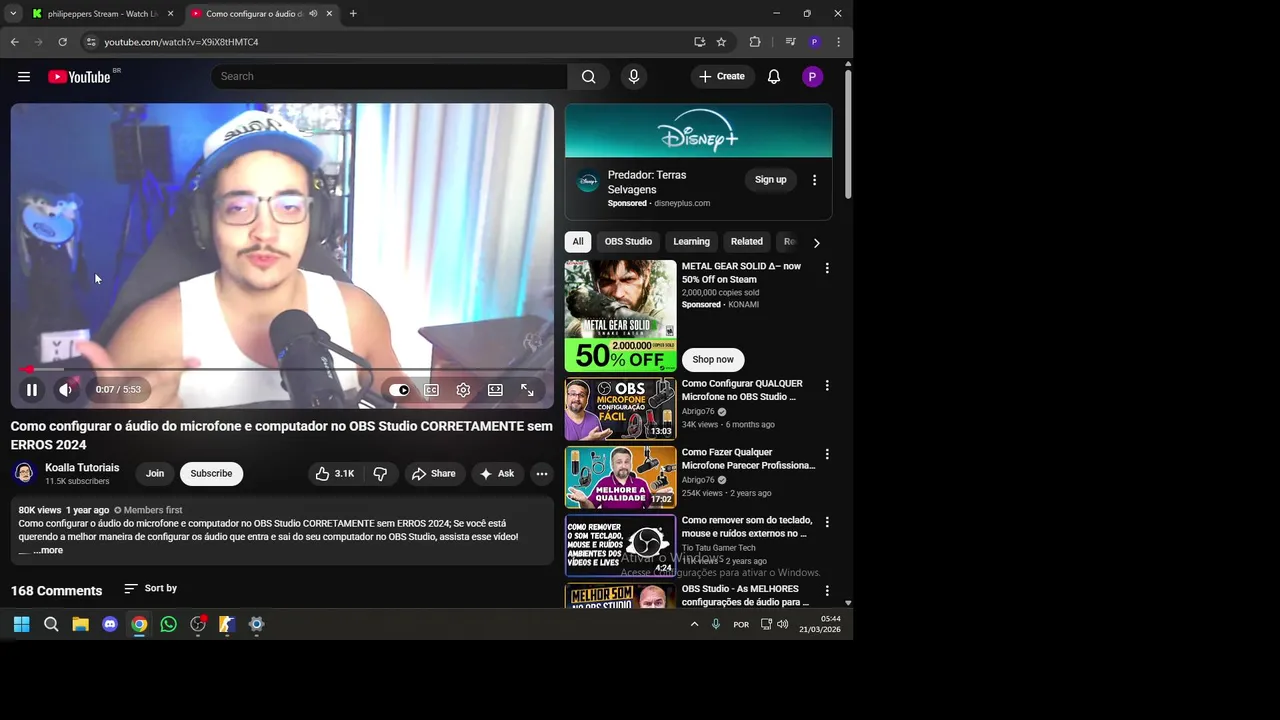Click the Create button
This screenshot has height=720, width=1280.
coord(721,77)
